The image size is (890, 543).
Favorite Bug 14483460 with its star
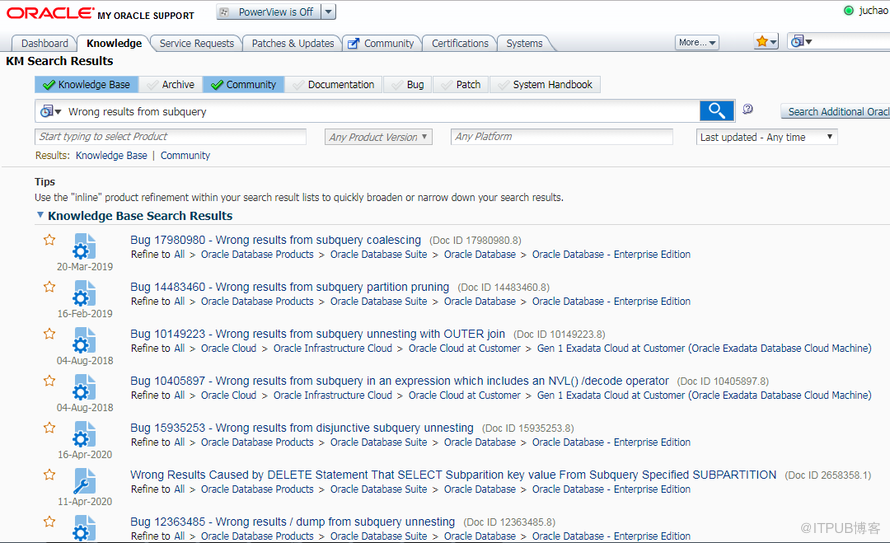click(x=49, y=287)
